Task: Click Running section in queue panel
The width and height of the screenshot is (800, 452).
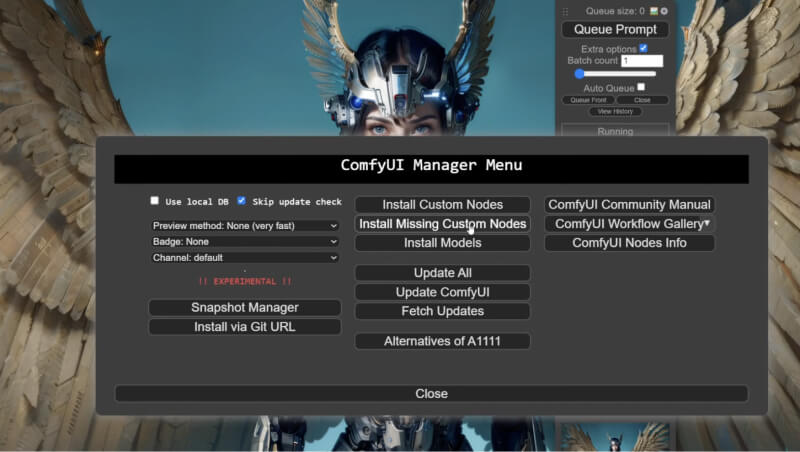Action: click(615, 131)
